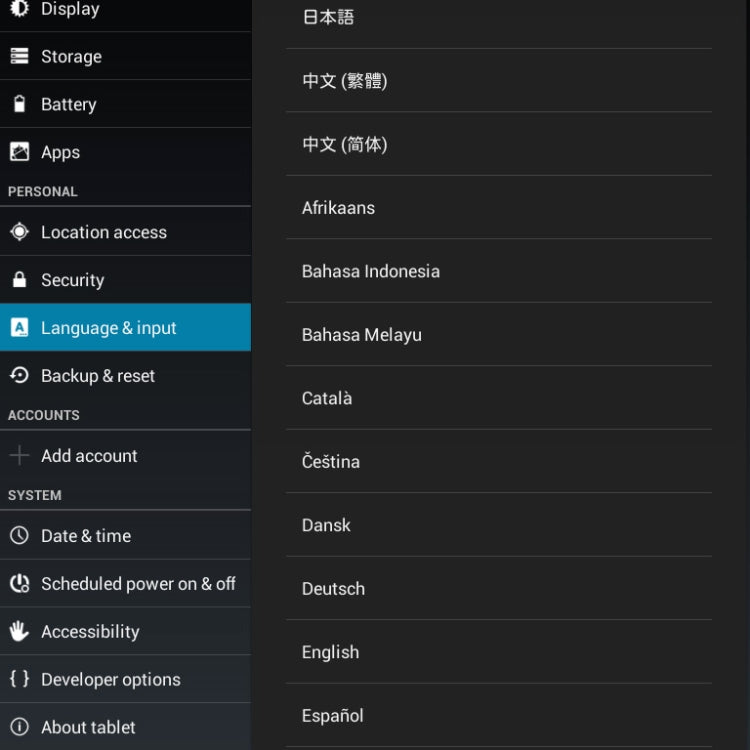Open Location access settings

125,232
